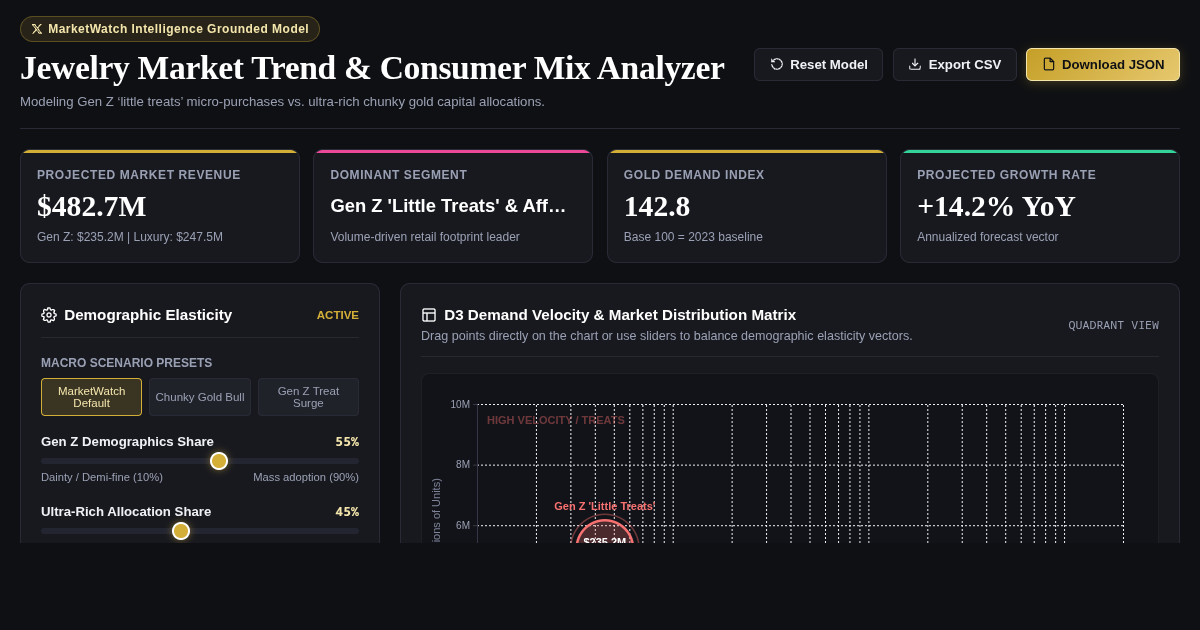The width and height of the screenshot is (1200, 630).
Task: Click the Macro Scenario Presets heading
Action: [x=127, y=363]
